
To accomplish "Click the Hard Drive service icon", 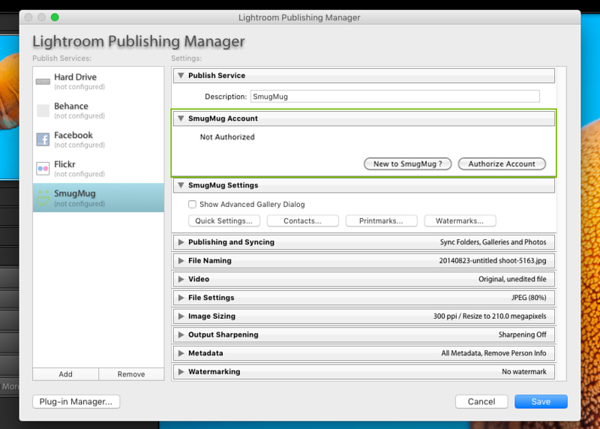I will 43,82.
